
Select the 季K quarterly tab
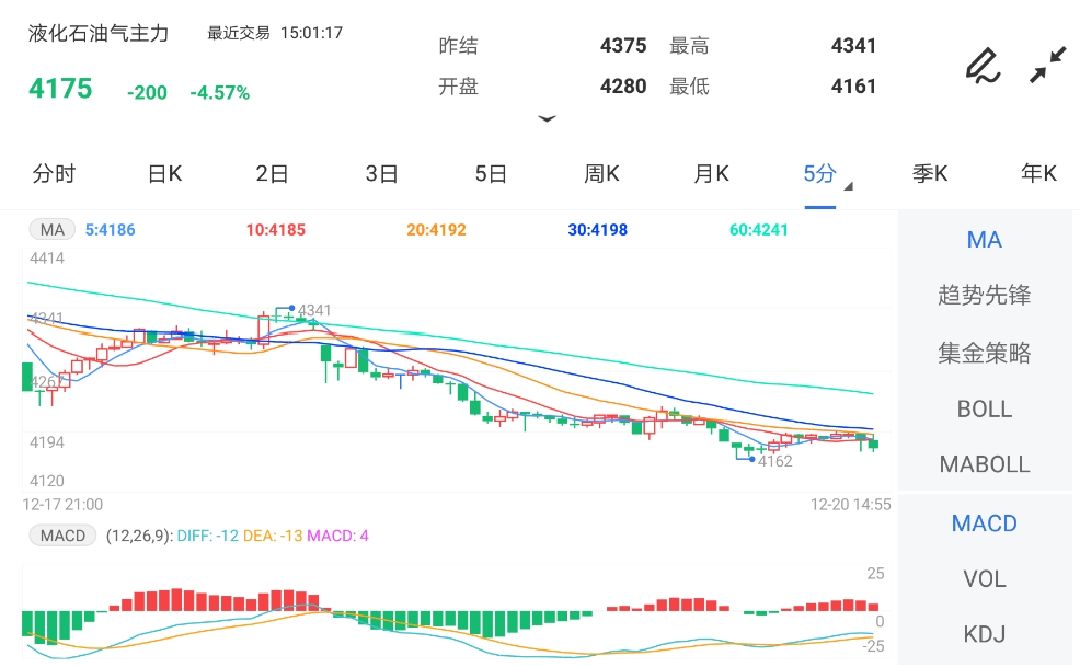(x=931, y=173)
